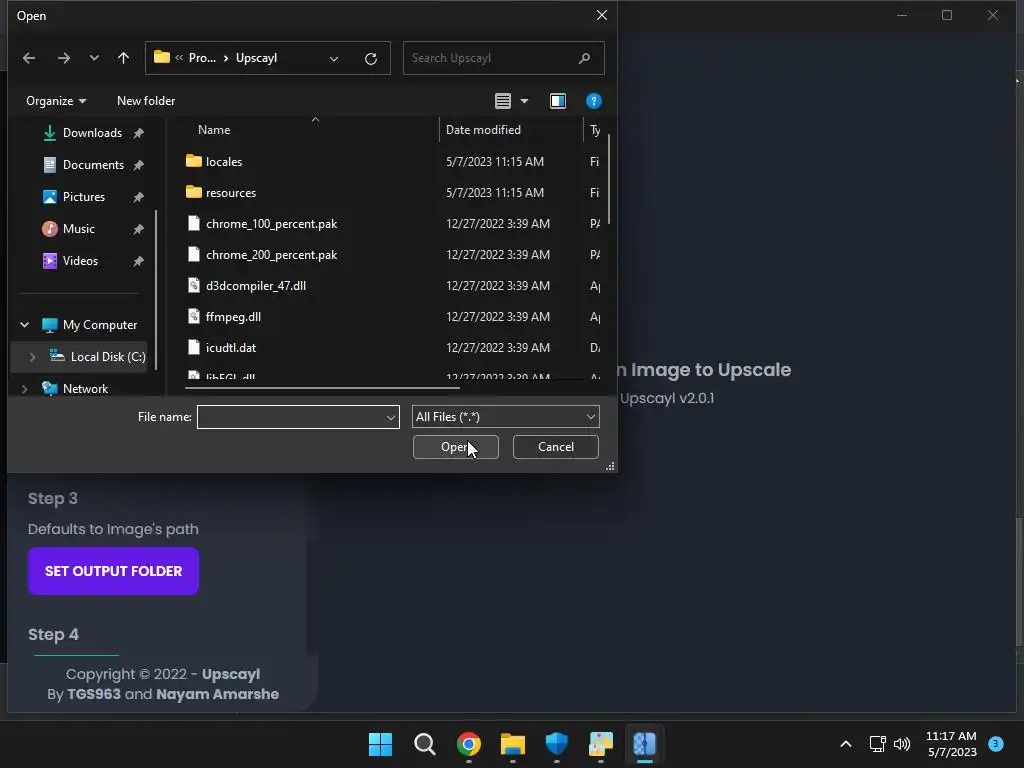This screenshot has height=768, width=1024.
Task: Open Pictures in the sidebar
Action: [x=83, y=197]
